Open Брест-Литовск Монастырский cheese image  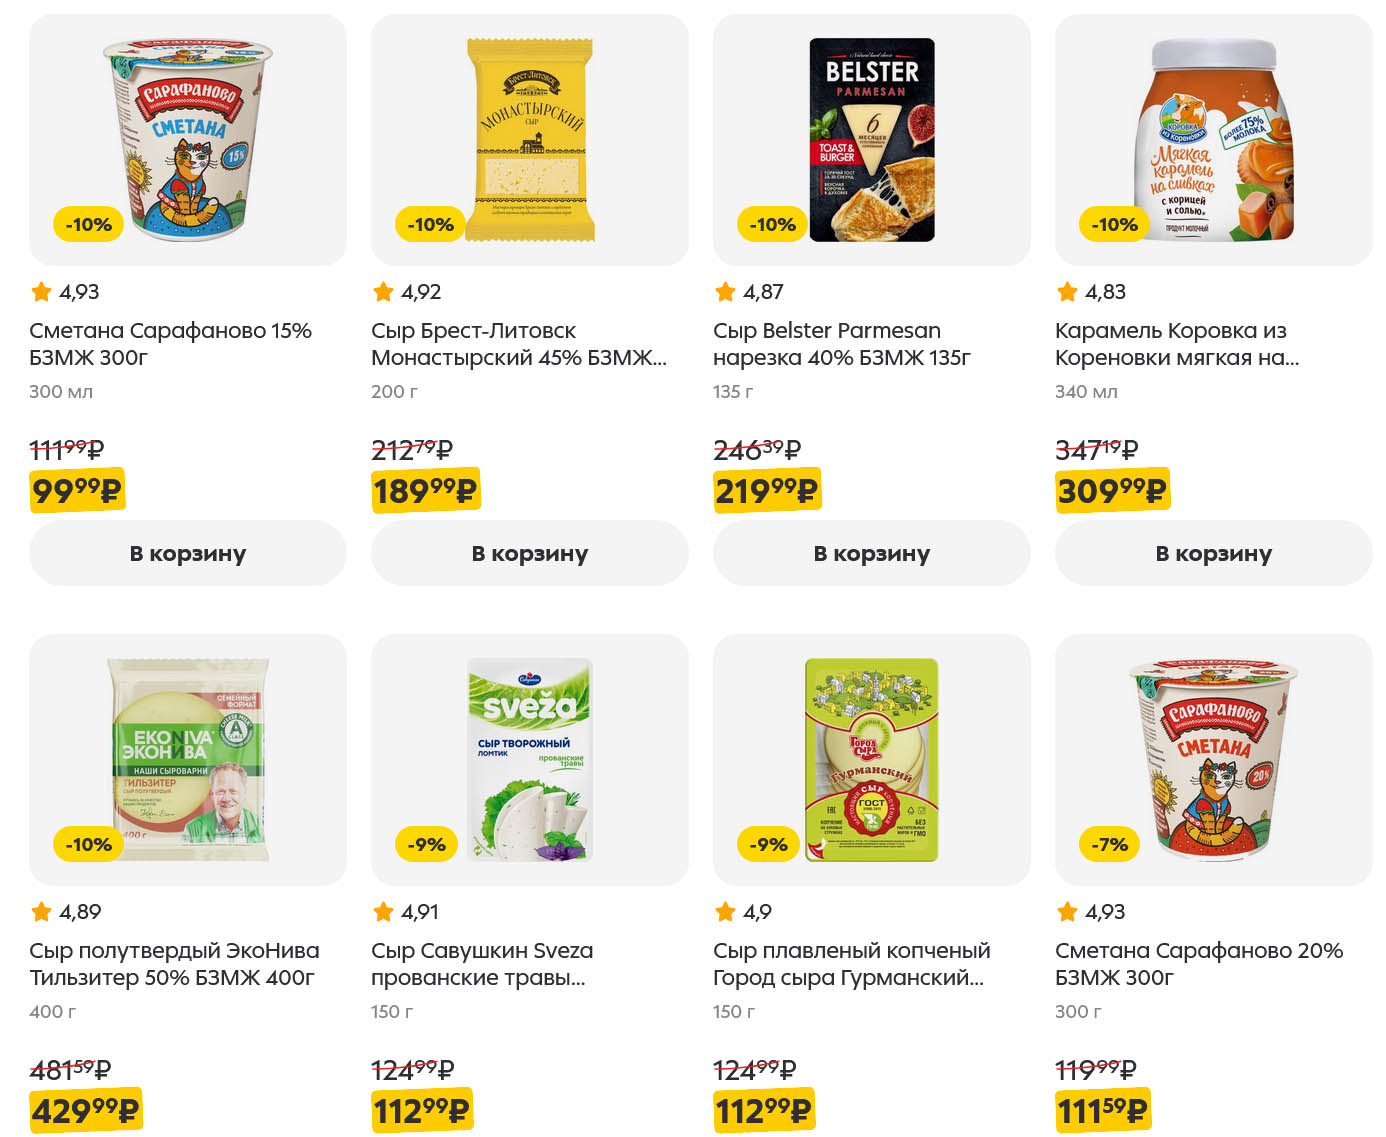click(x=530, y=139)
